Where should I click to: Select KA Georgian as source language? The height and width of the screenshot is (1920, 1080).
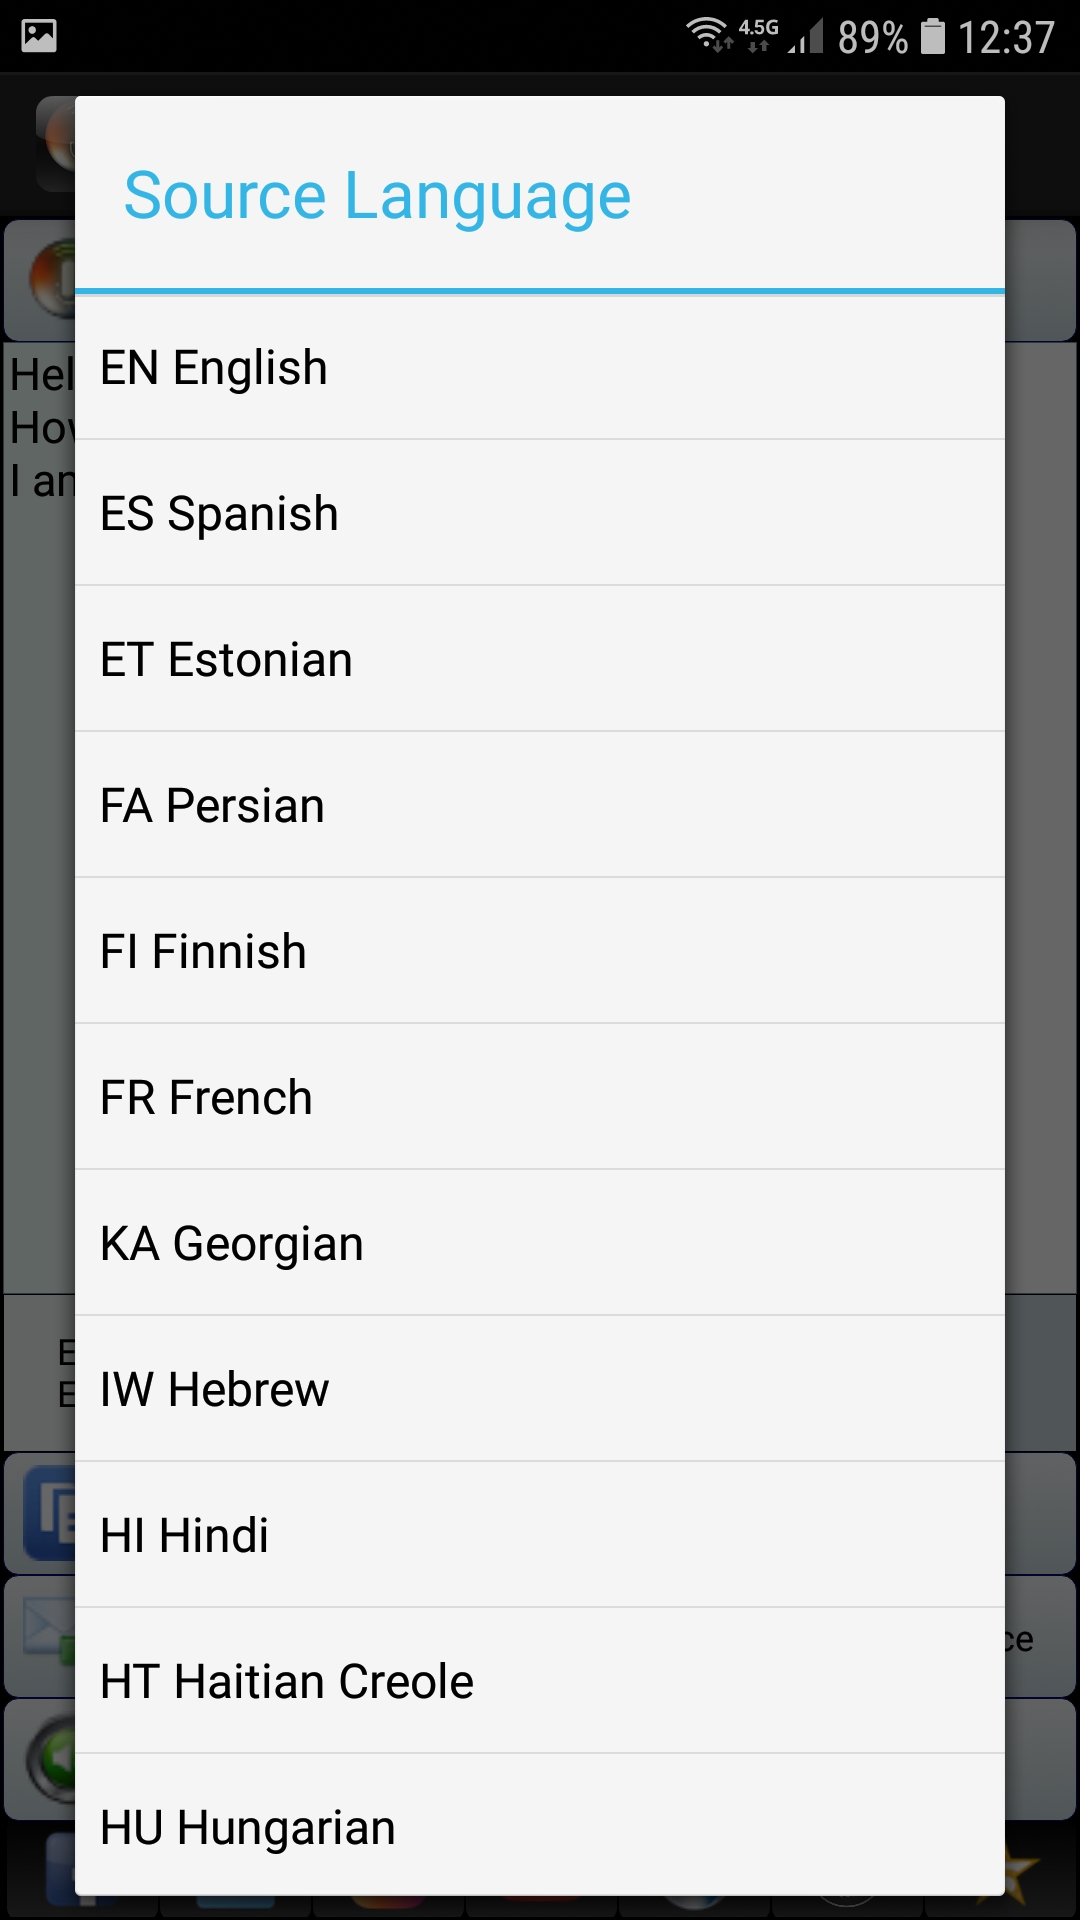[540, 1243]
